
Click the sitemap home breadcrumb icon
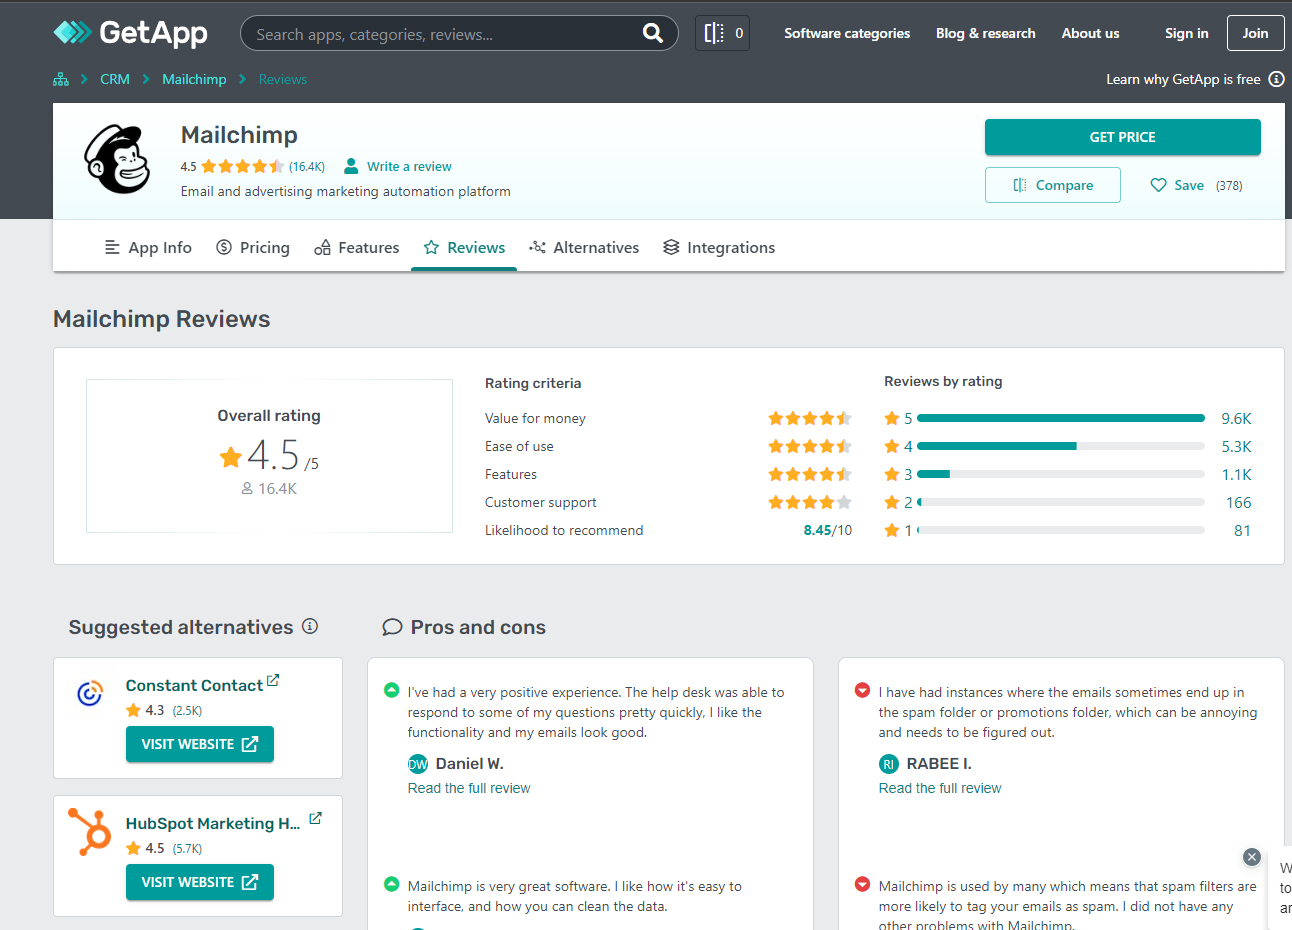(x=61, y=79)
